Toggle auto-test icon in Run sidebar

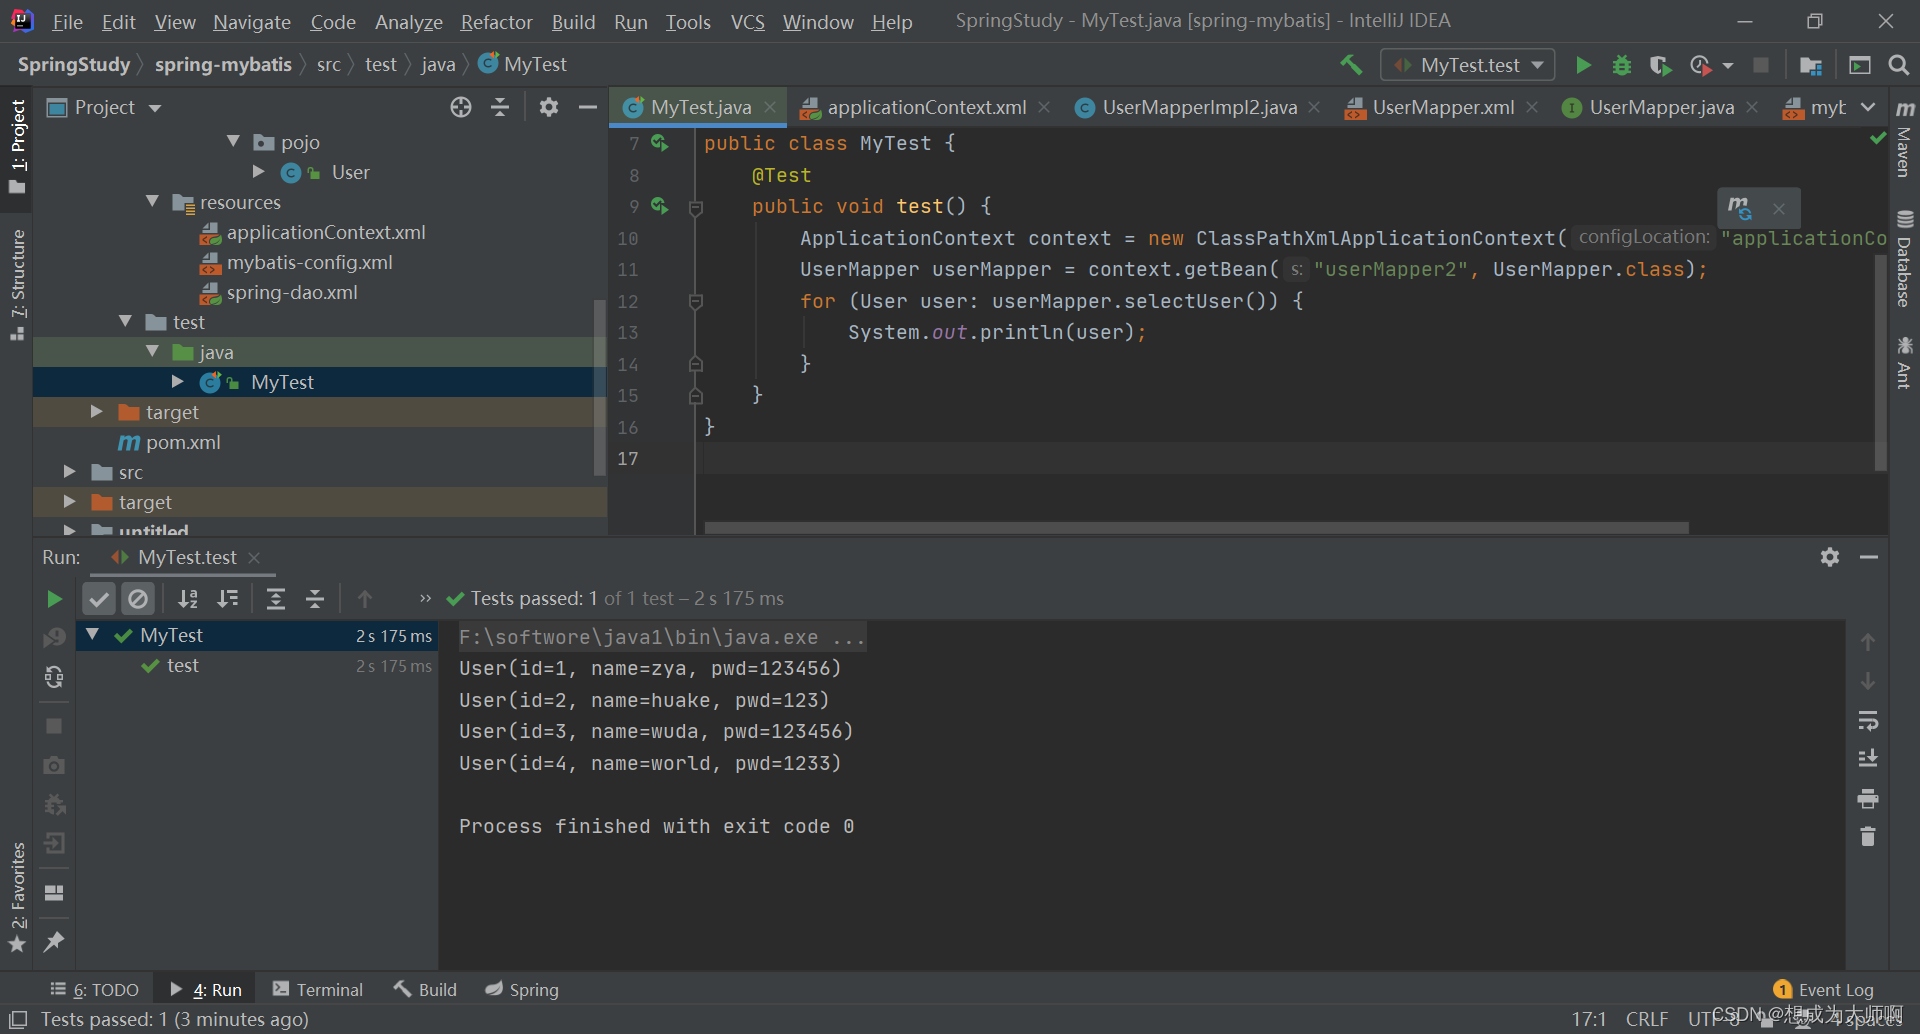click(54, 677)
